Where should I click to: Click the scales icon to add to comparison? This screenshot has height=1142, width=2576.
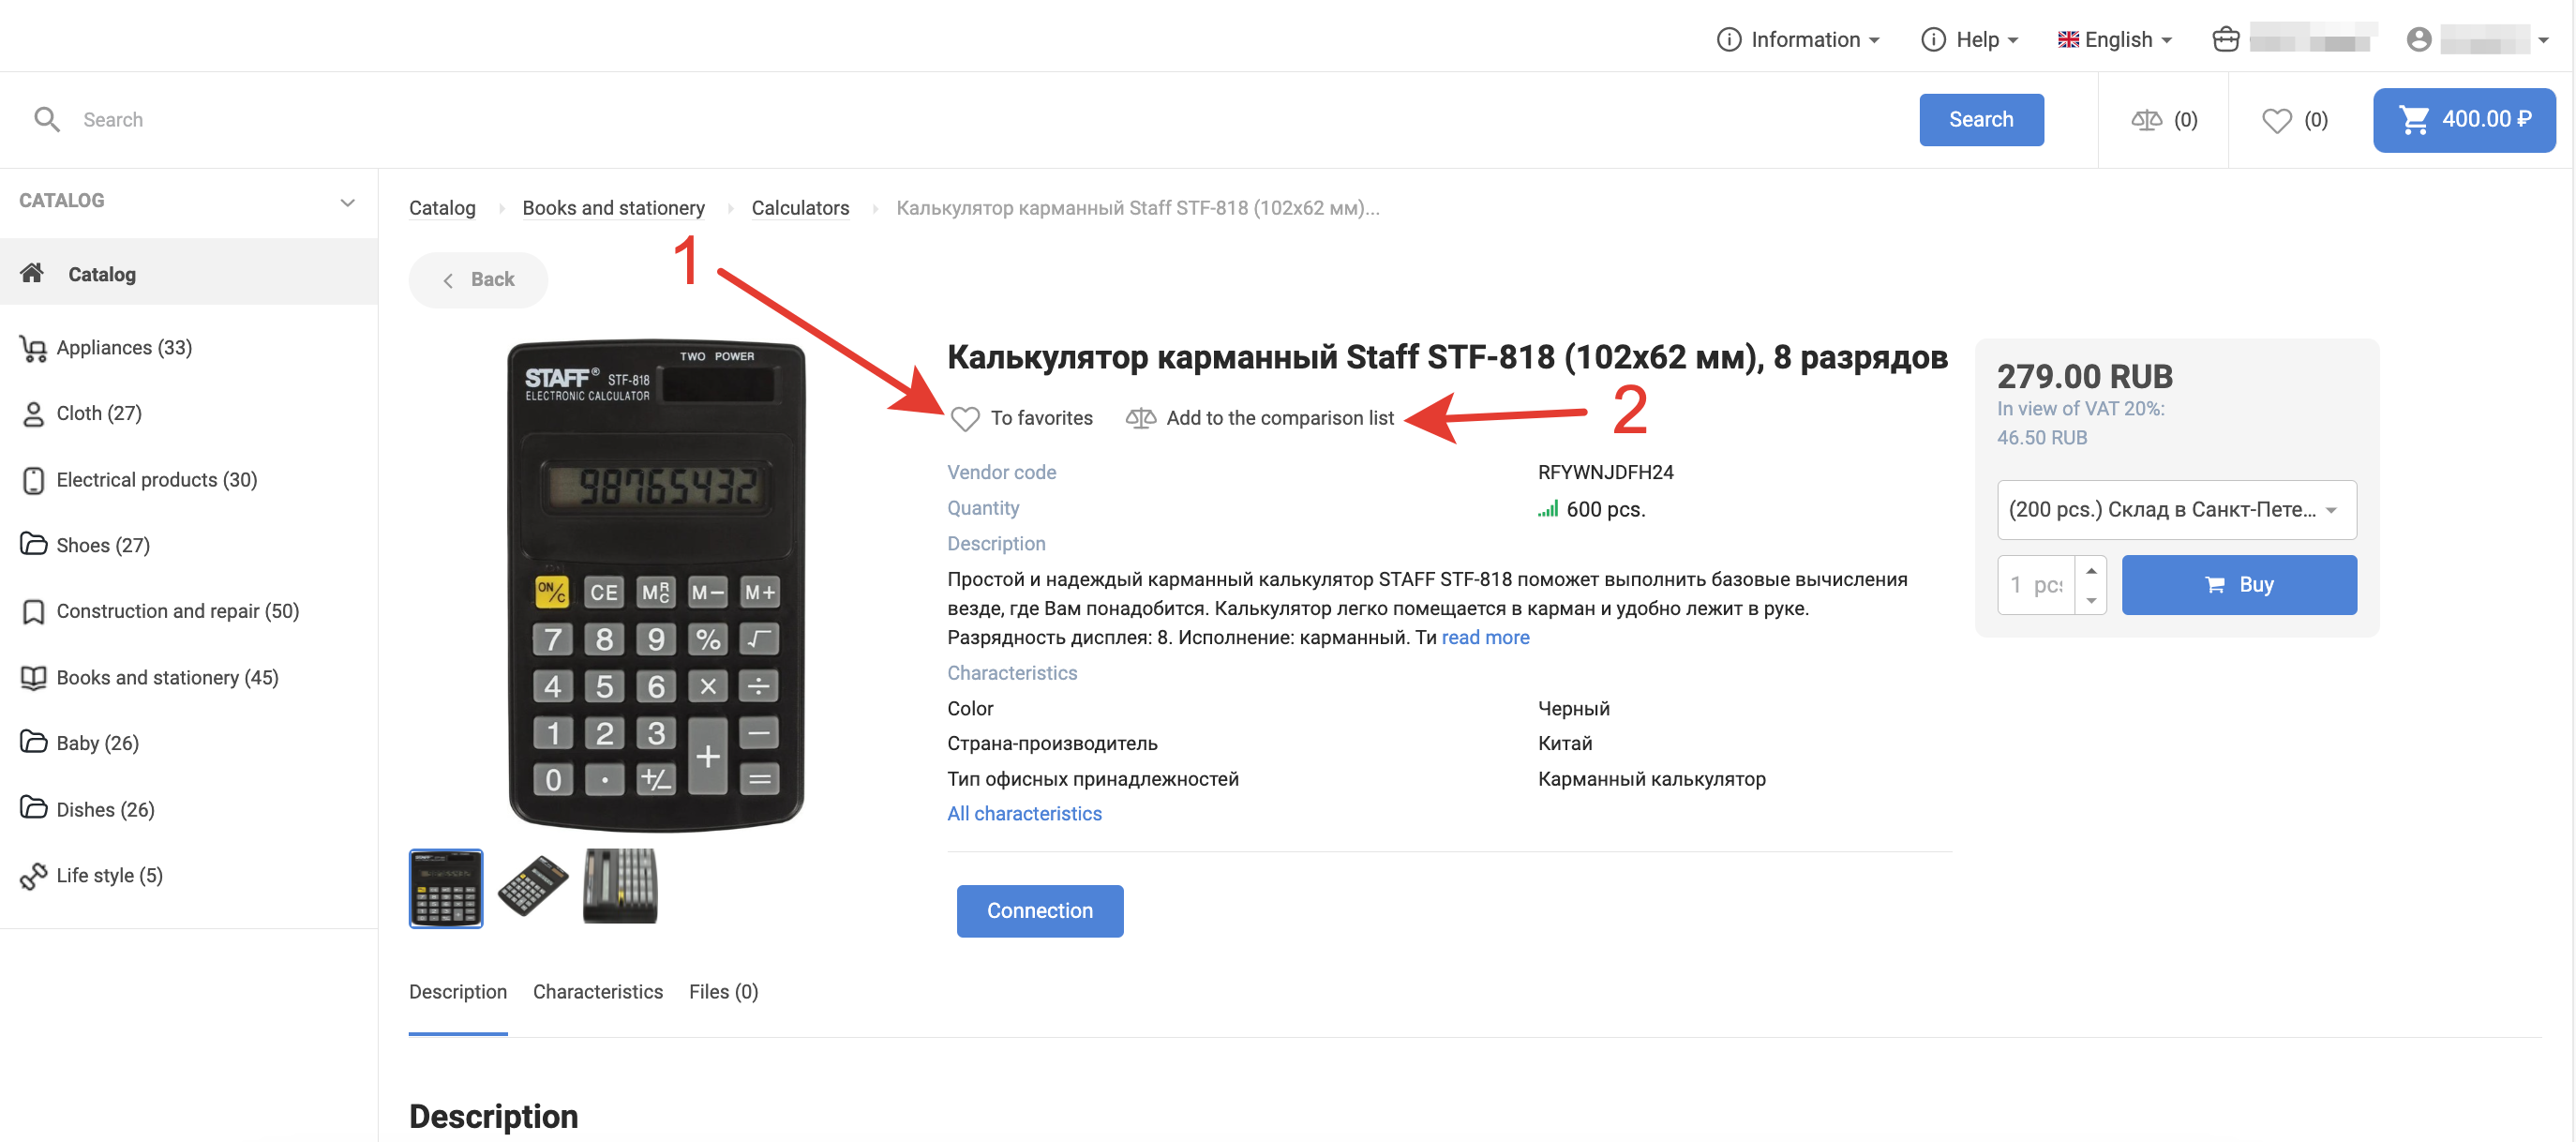tap(1140, 418)
